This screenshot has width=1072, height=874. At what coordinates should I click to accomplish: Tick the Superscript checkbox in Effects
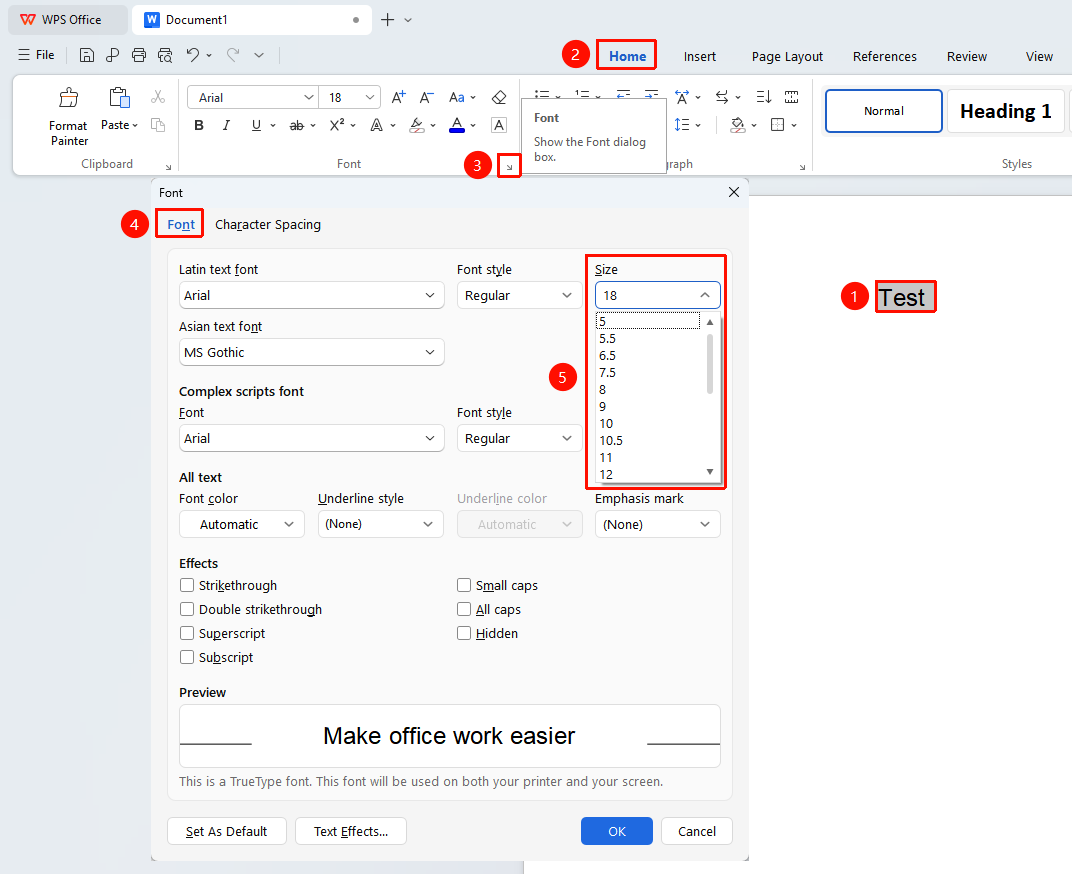tap(187, 633)
